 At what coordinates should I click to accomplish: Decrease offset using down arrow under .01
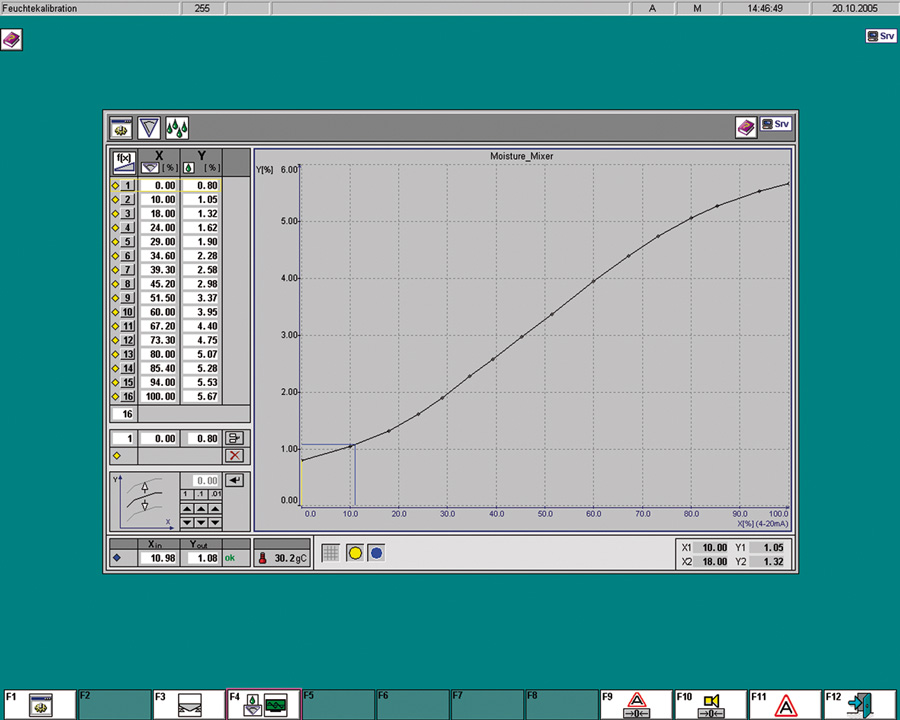[x=215, y=522]
